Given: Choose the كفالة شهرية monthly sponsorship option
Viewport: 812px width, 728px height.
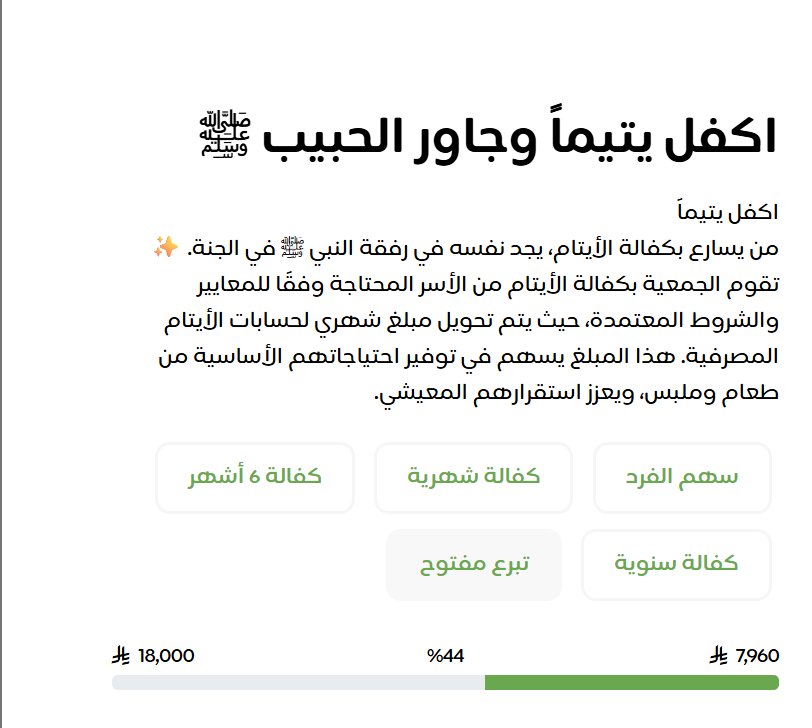Looking at the screenshot, I should pyautogui.click(x=473, y=477).
